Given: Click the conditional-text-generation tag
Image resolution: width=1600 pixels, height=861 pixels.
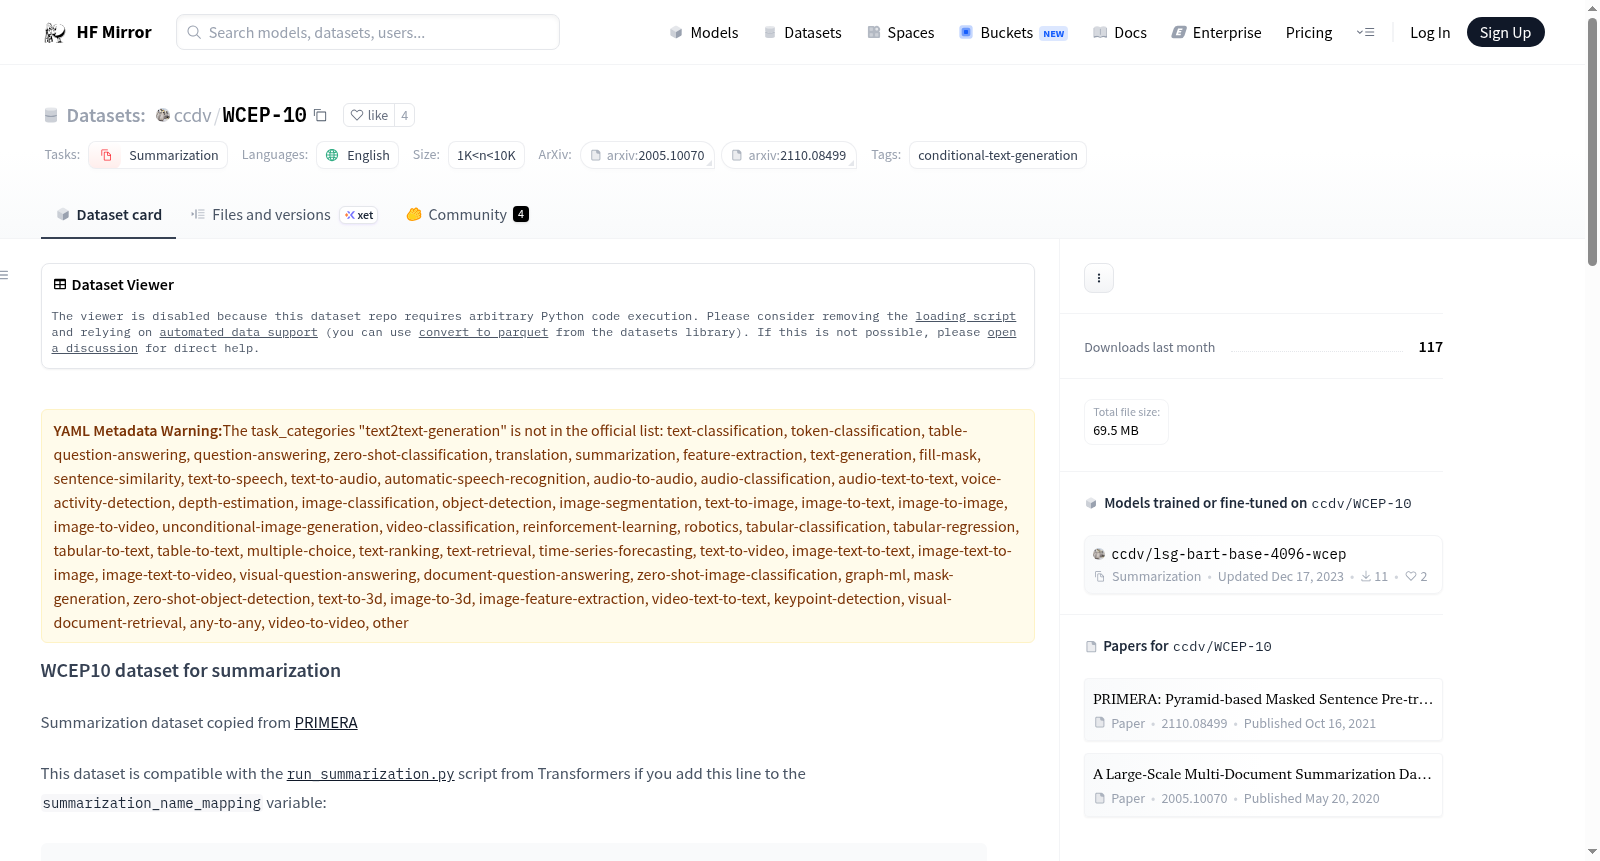Looking at the screenshot, I should [998, 155].
